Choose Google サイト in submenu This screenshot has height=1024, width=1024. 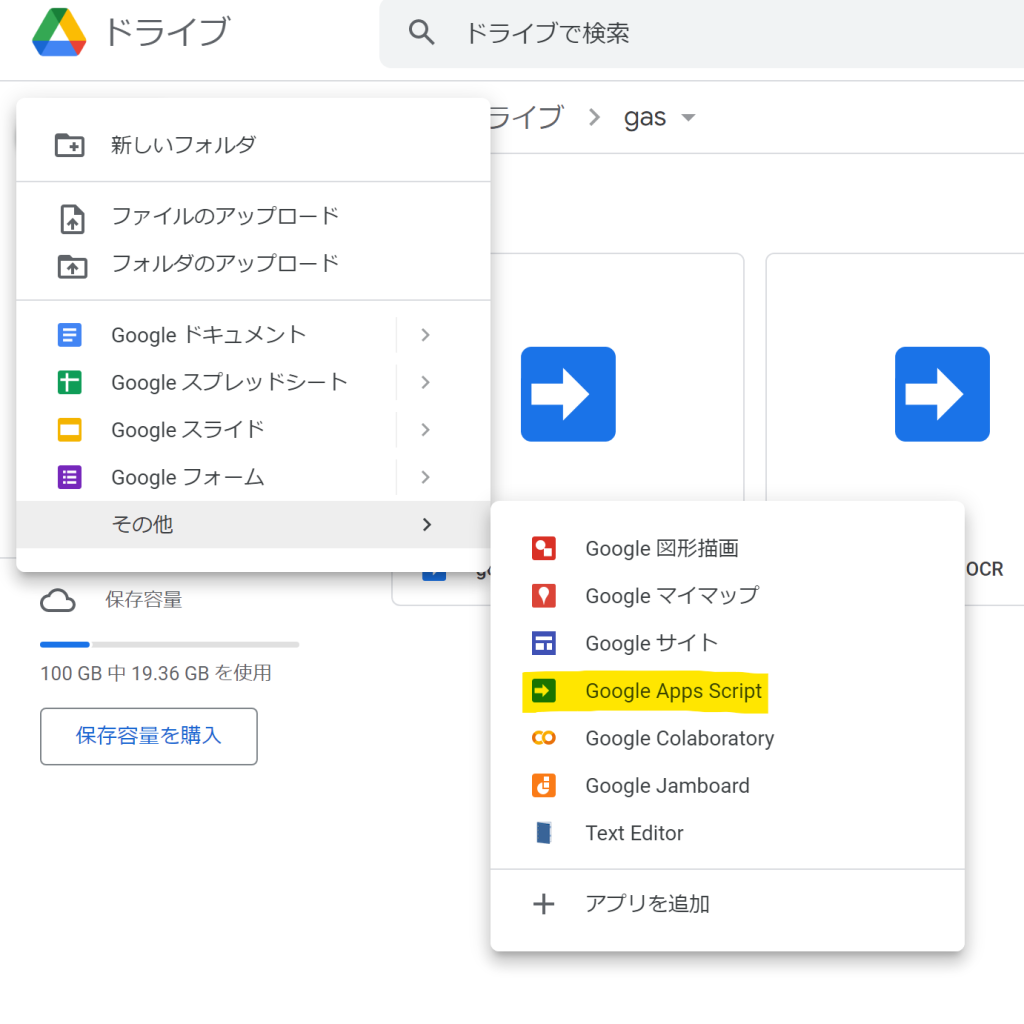click(728, 643)
